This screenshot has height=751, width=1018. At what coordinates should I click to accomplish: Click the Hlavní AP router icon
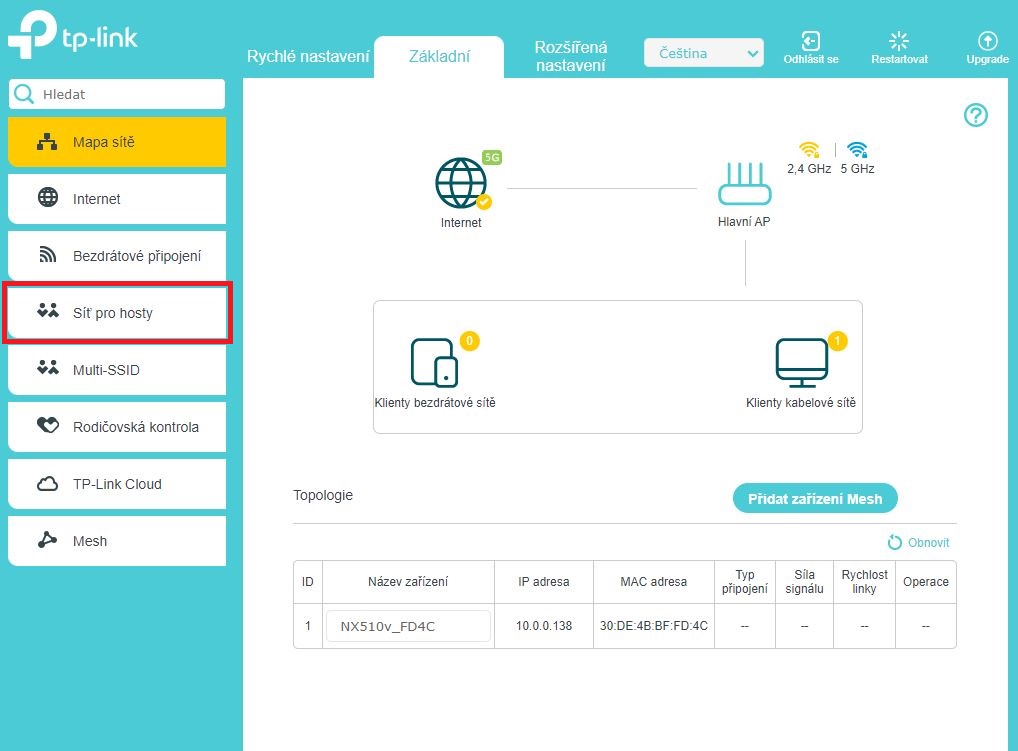pos(744,183)
